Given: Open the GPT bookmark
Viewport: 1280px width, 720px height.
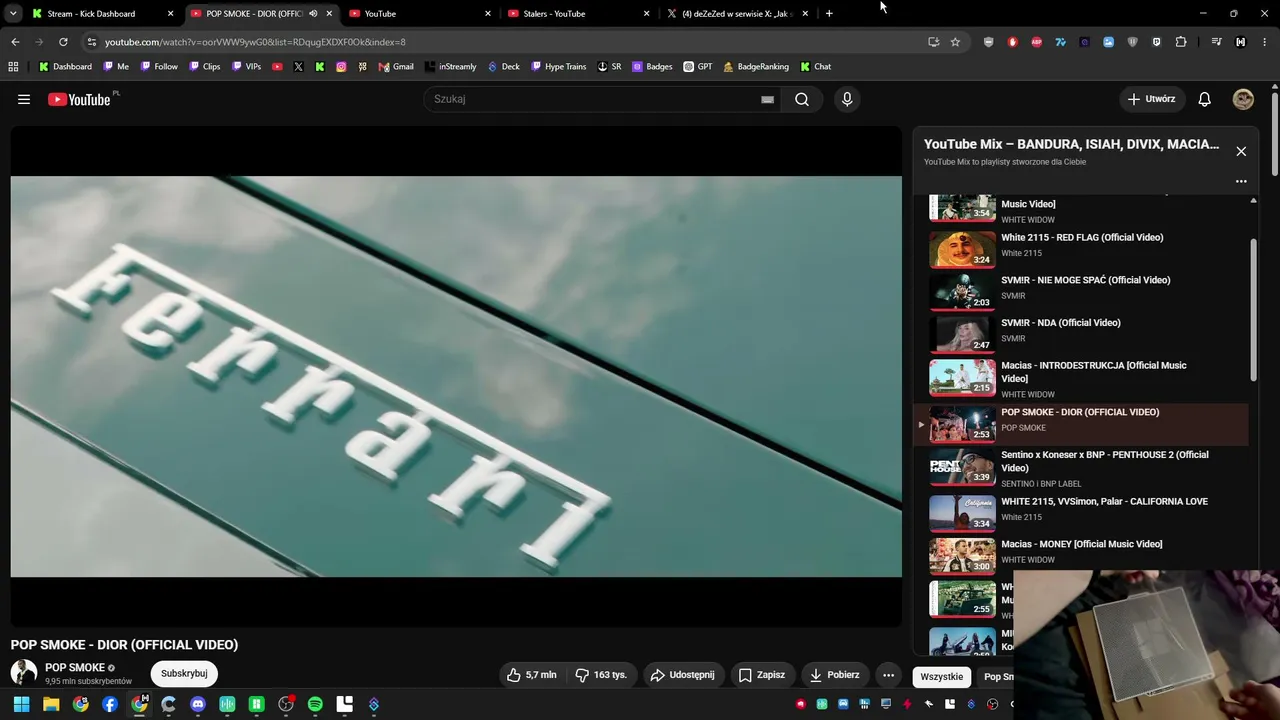Looking at the screenshot, I should pyautogui.click(x=698, y=67).
